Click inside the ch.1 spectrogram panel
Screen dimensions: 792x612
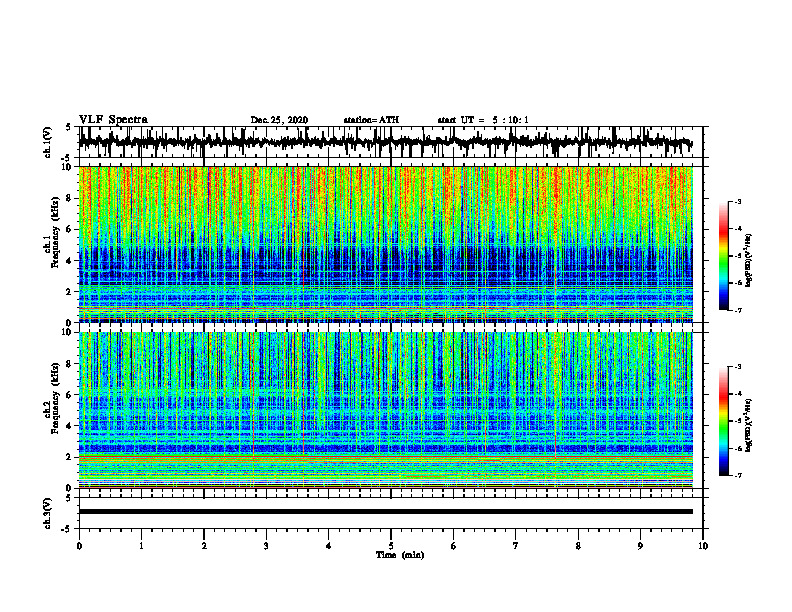tap(385, 244)
